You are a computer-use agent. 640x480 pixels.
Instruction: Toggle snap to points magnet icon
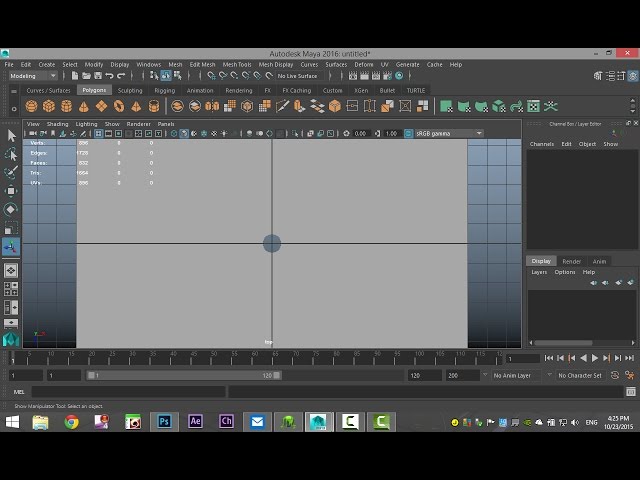234,76
